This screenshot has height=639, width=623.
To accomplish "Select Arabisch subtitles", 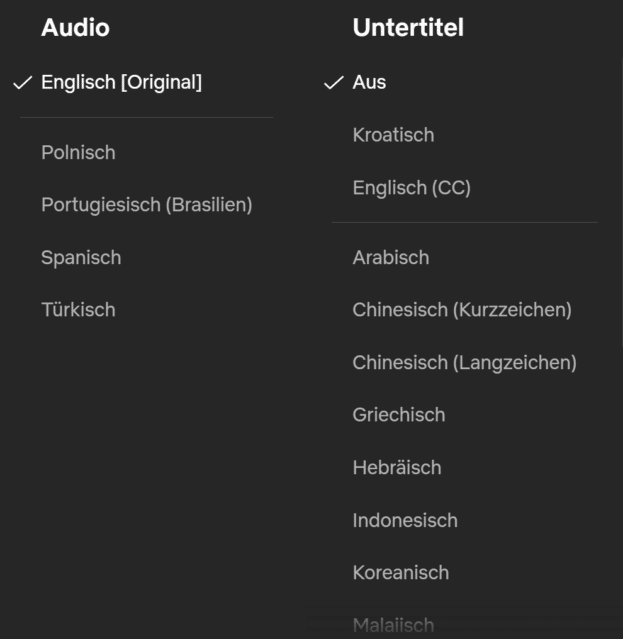I will [390, 258].
